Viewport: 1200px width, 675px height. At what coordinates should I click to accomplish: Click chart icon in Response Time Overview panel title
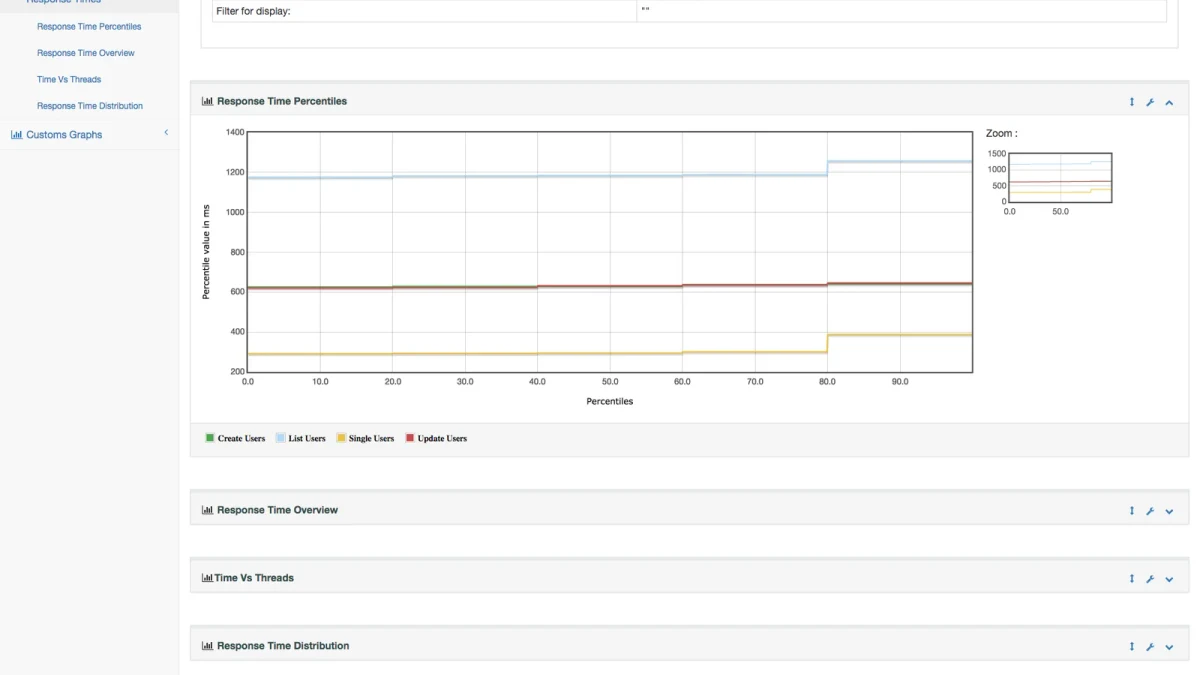coord(207,510)
